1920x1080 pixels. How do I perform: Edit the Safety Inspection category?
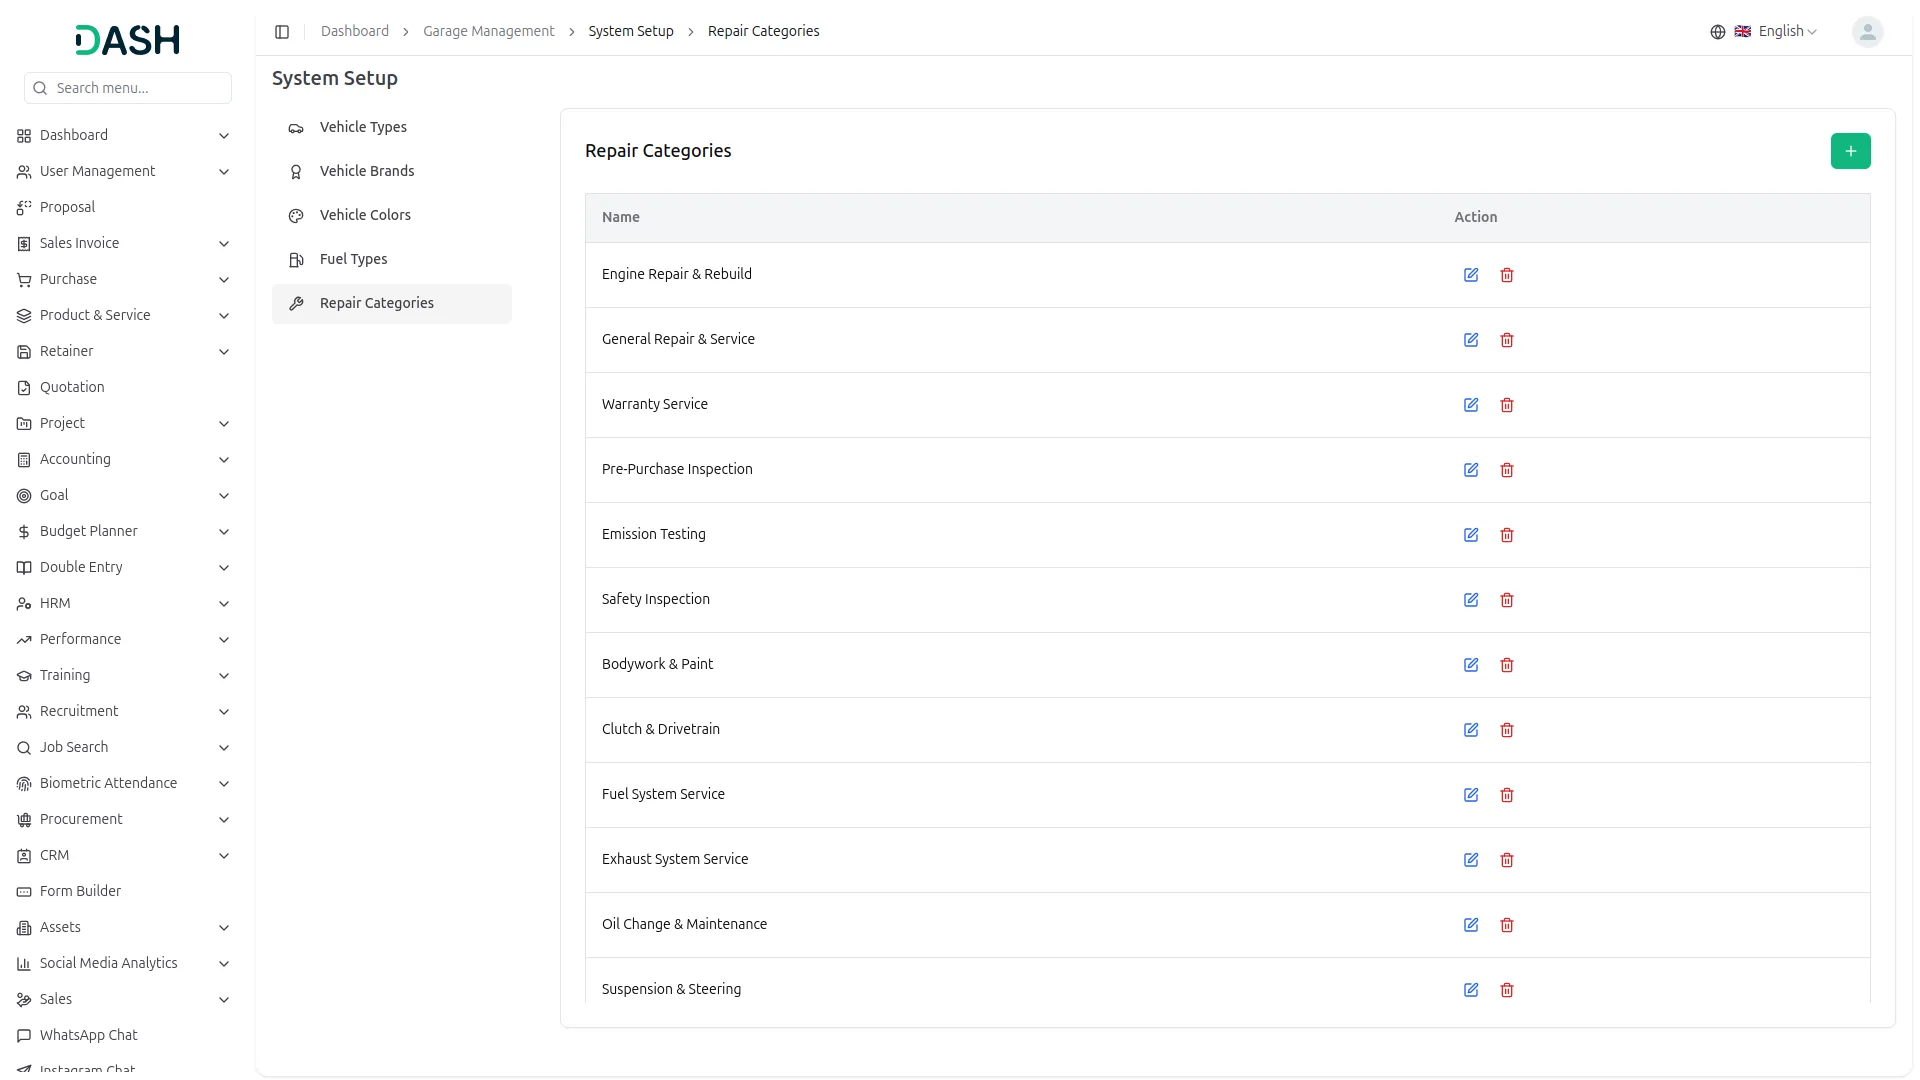1471,600
